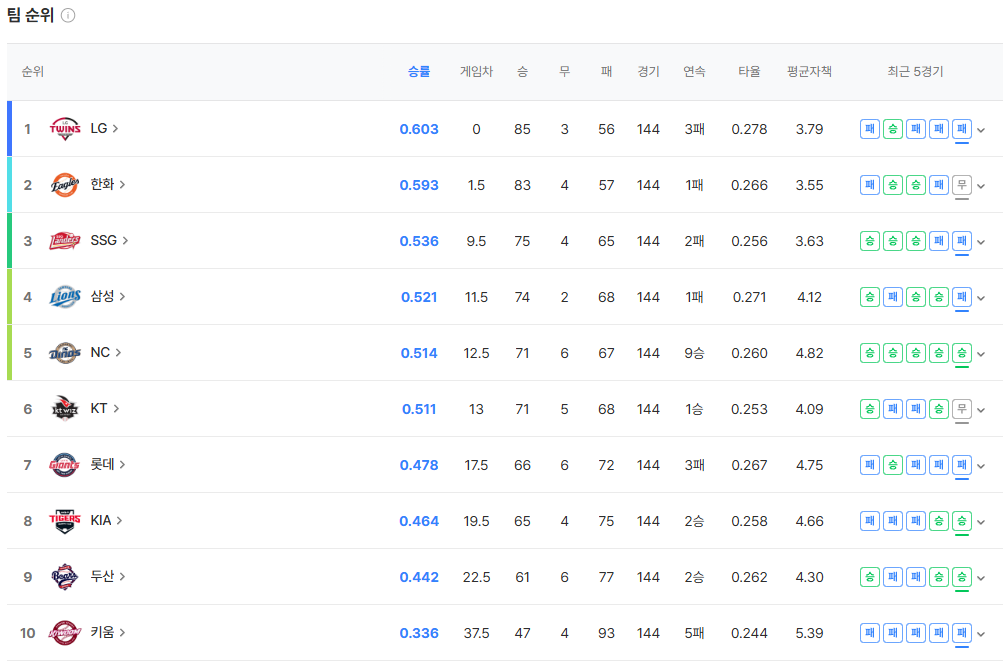Image resolution: width=1003 pixels, height=662 pixels.
Task: Sort by 타율 column header
Action: (x=749, y=72)
